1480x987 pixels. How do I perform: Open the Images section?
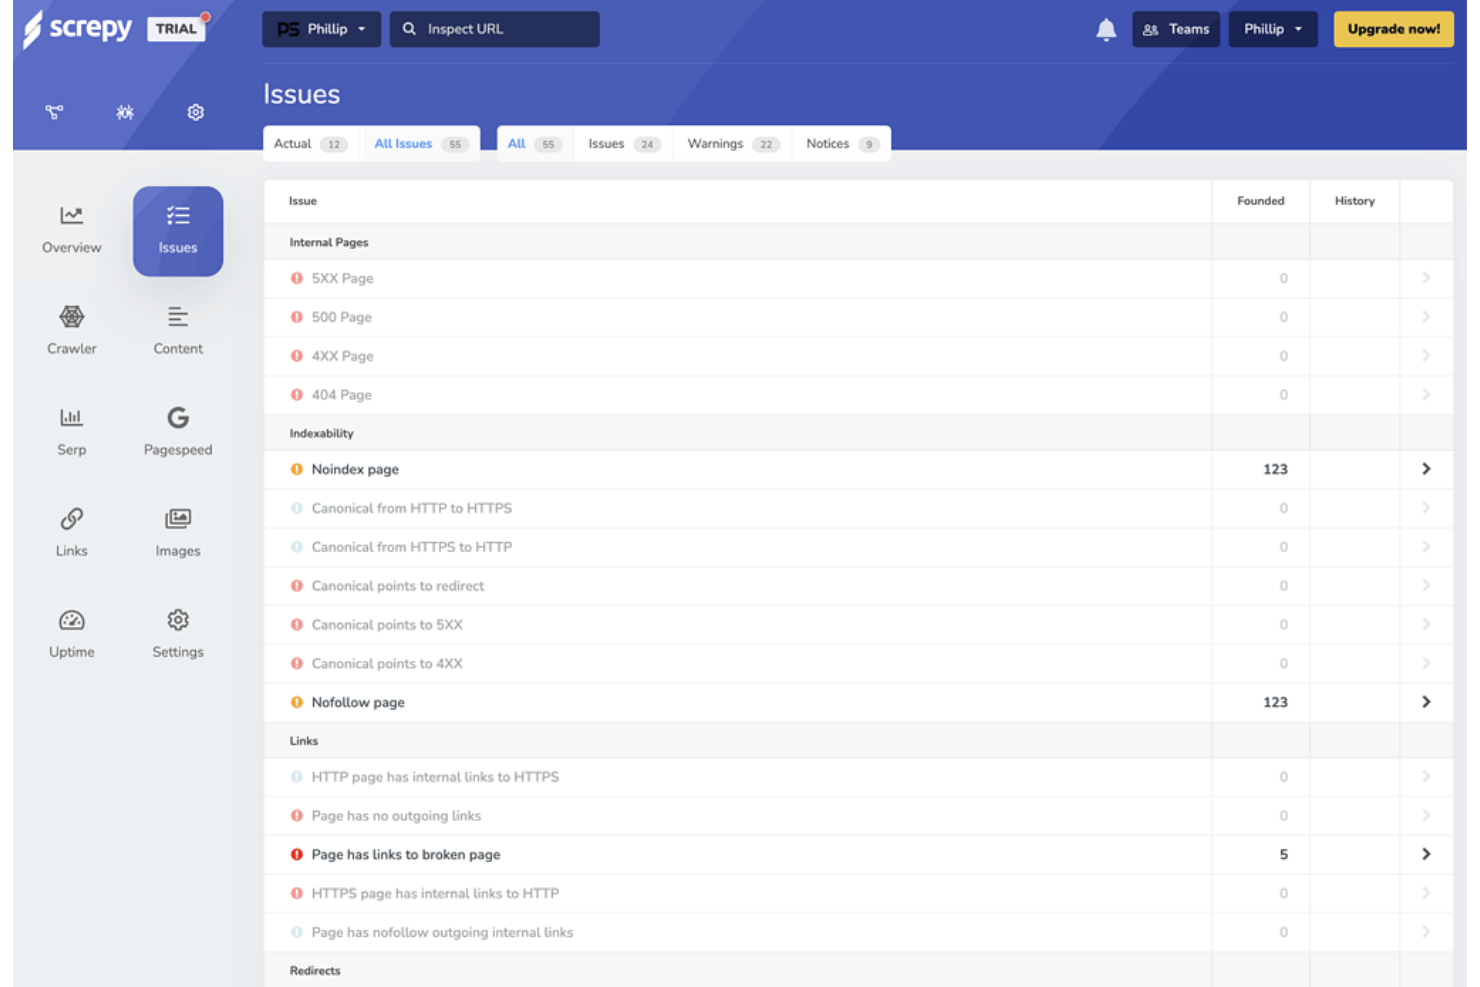point(178,533)
